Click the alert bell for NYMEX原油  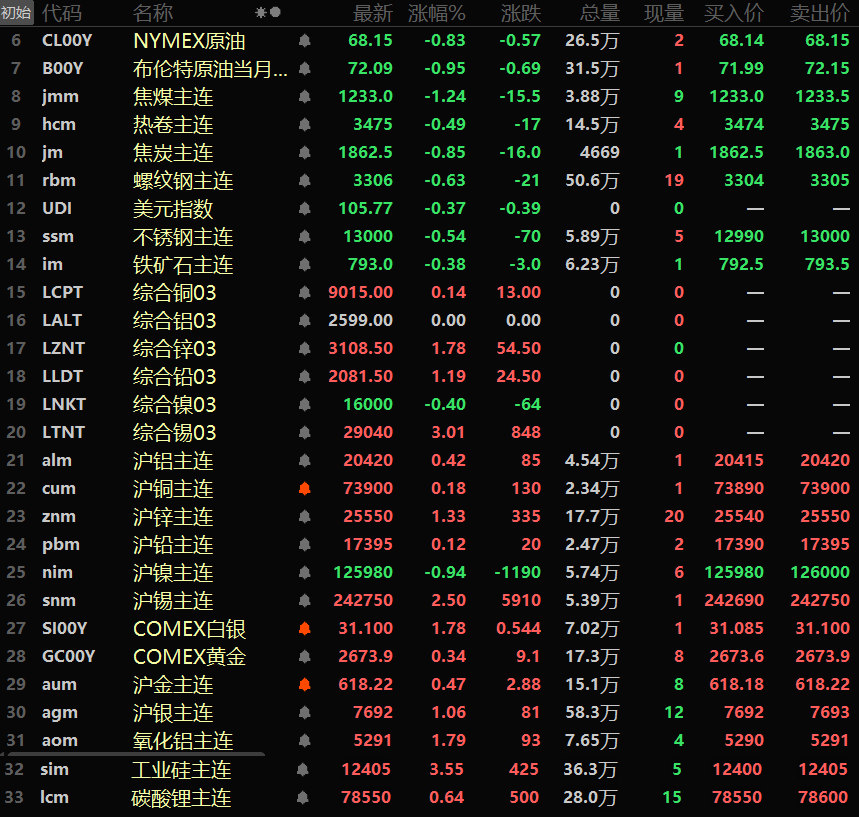(305, 41)
